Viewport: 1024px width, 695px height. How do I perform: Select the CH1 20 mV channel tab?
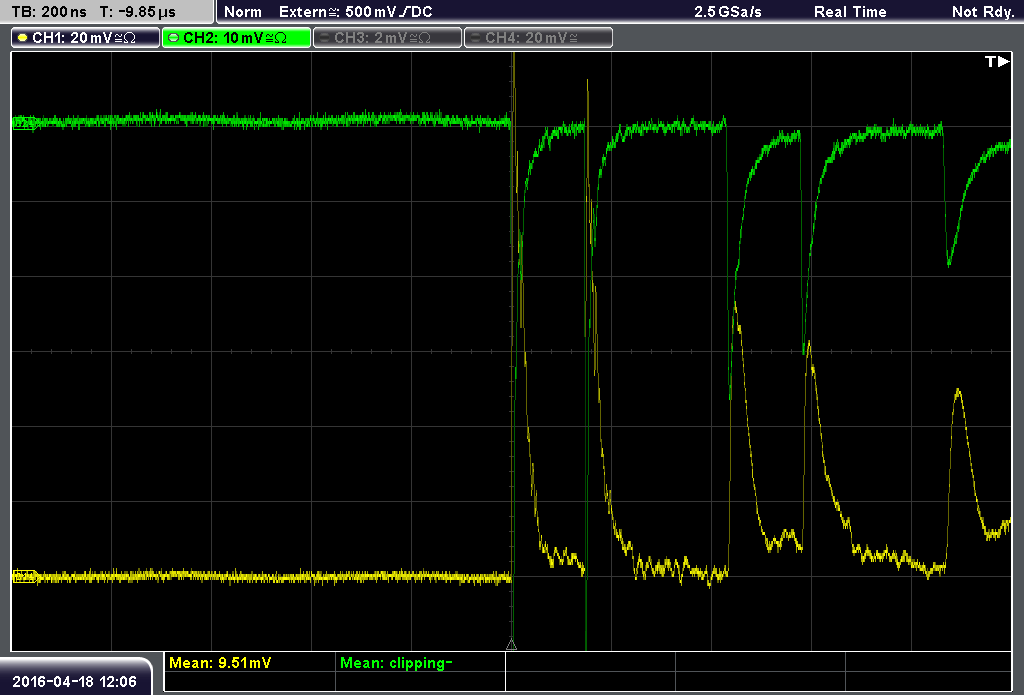coord(86,38)
